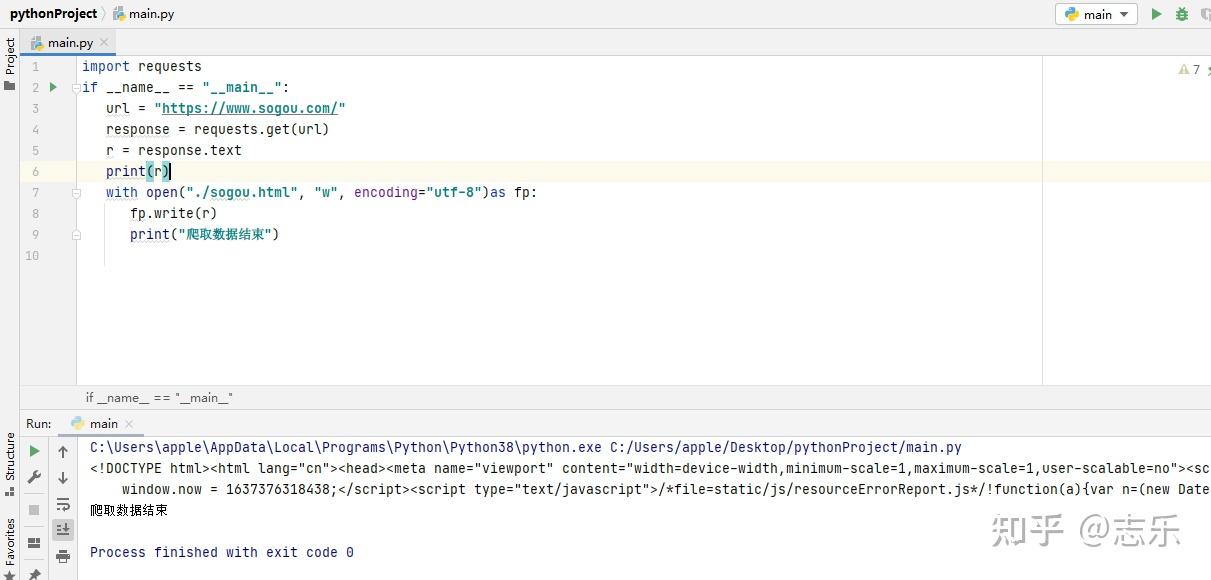Viewport: 1211px width, 580px height.
Task: Click 'Process finished with exit code 0'
Action: [222, 552]
